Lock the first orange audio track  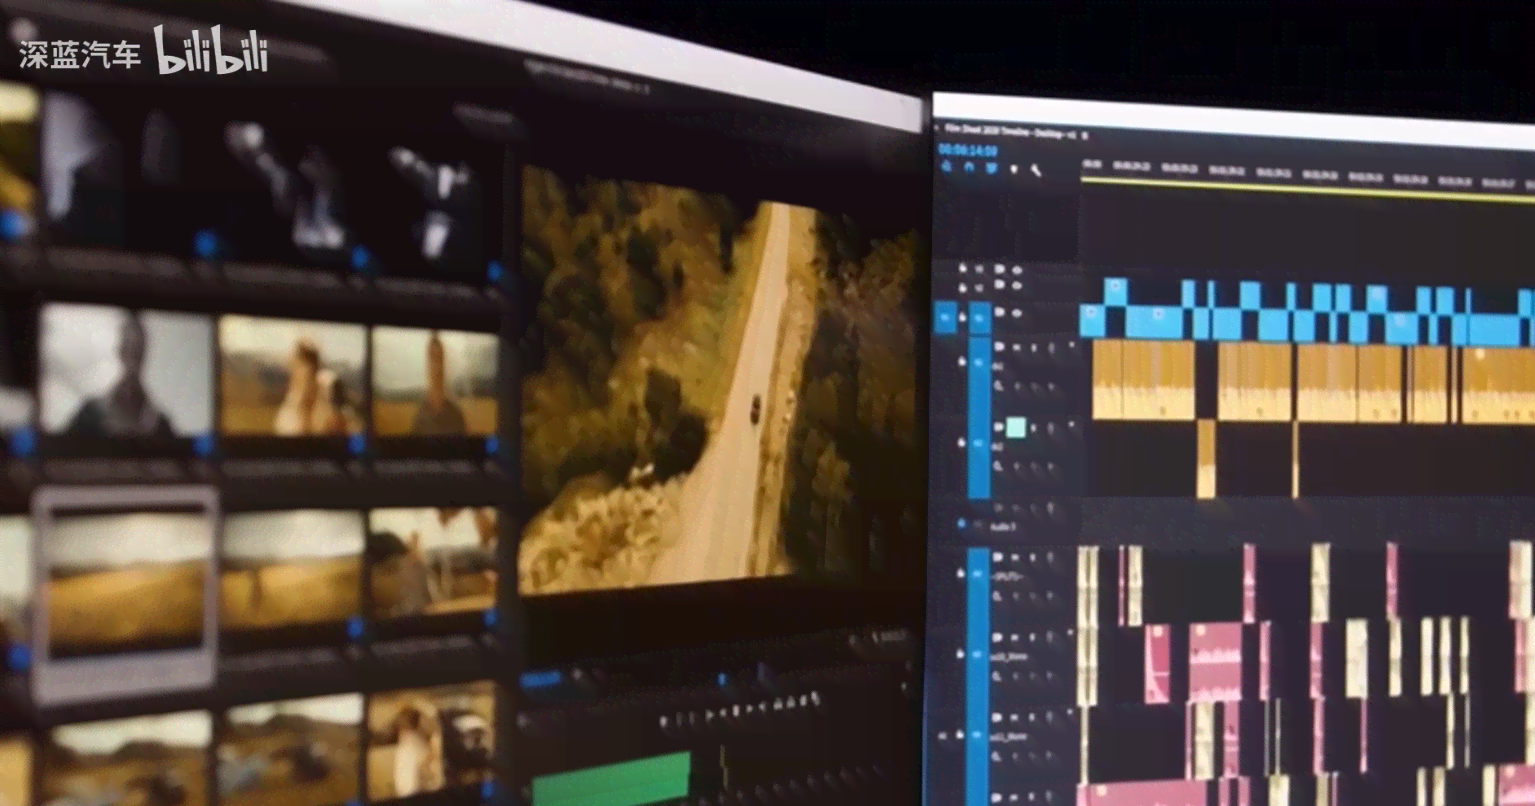(962, 361)
